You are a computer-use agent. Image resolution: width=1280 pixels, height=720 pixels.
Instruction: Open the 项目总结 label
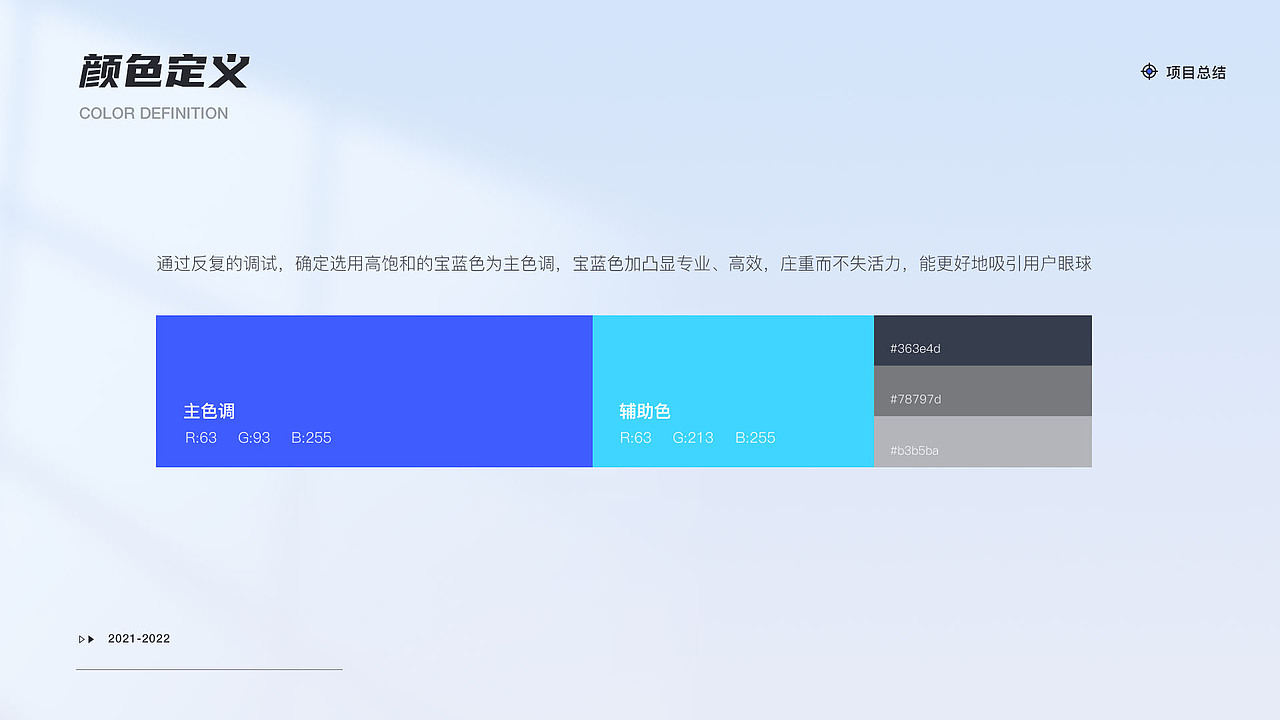click(x=1196, y=71)
